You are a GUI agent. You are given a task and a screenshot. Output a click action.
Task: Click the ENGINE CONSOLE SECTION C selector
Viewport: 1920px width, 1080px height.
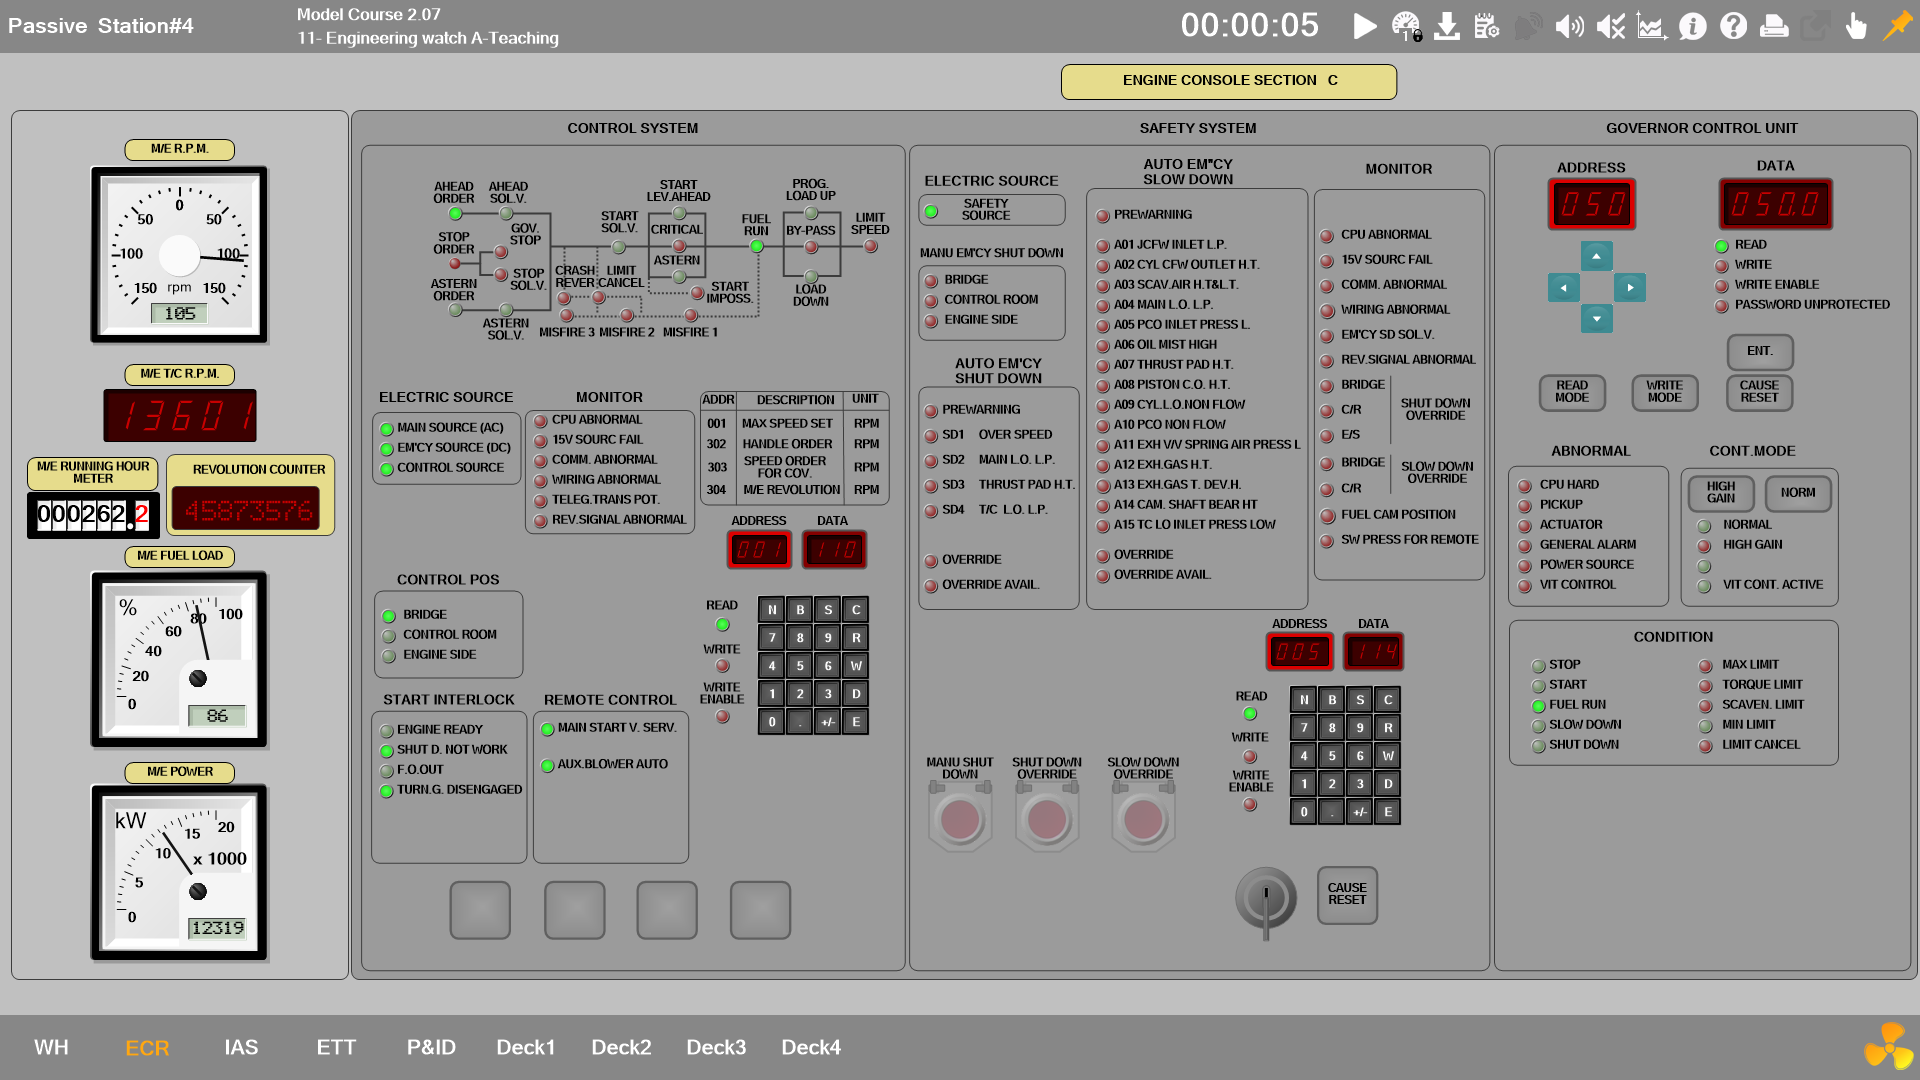[1228, 81]
